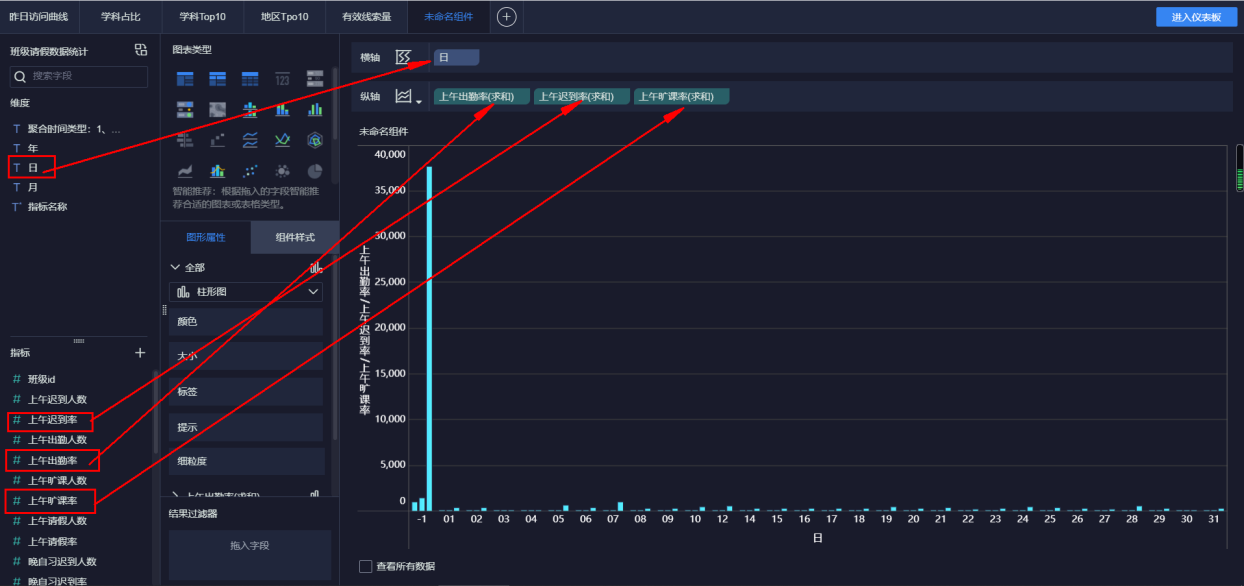Click the 标签 attribute shelf
The width and height of the screenshot is (1244, 586).
pyautogui.click(x=246, y=392)
